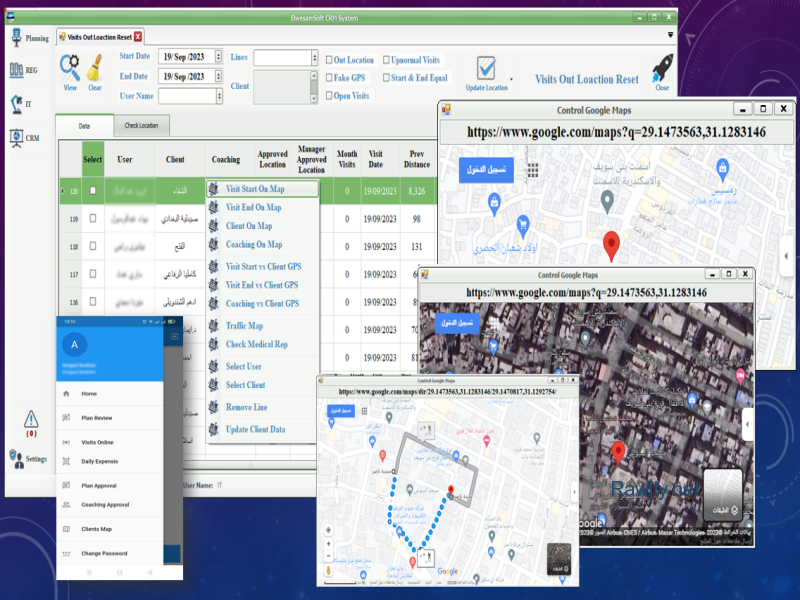Open the Start Date picker dropdown
Image resolution: width=800 pixels, height=600 pixels.
coord(218,56)
